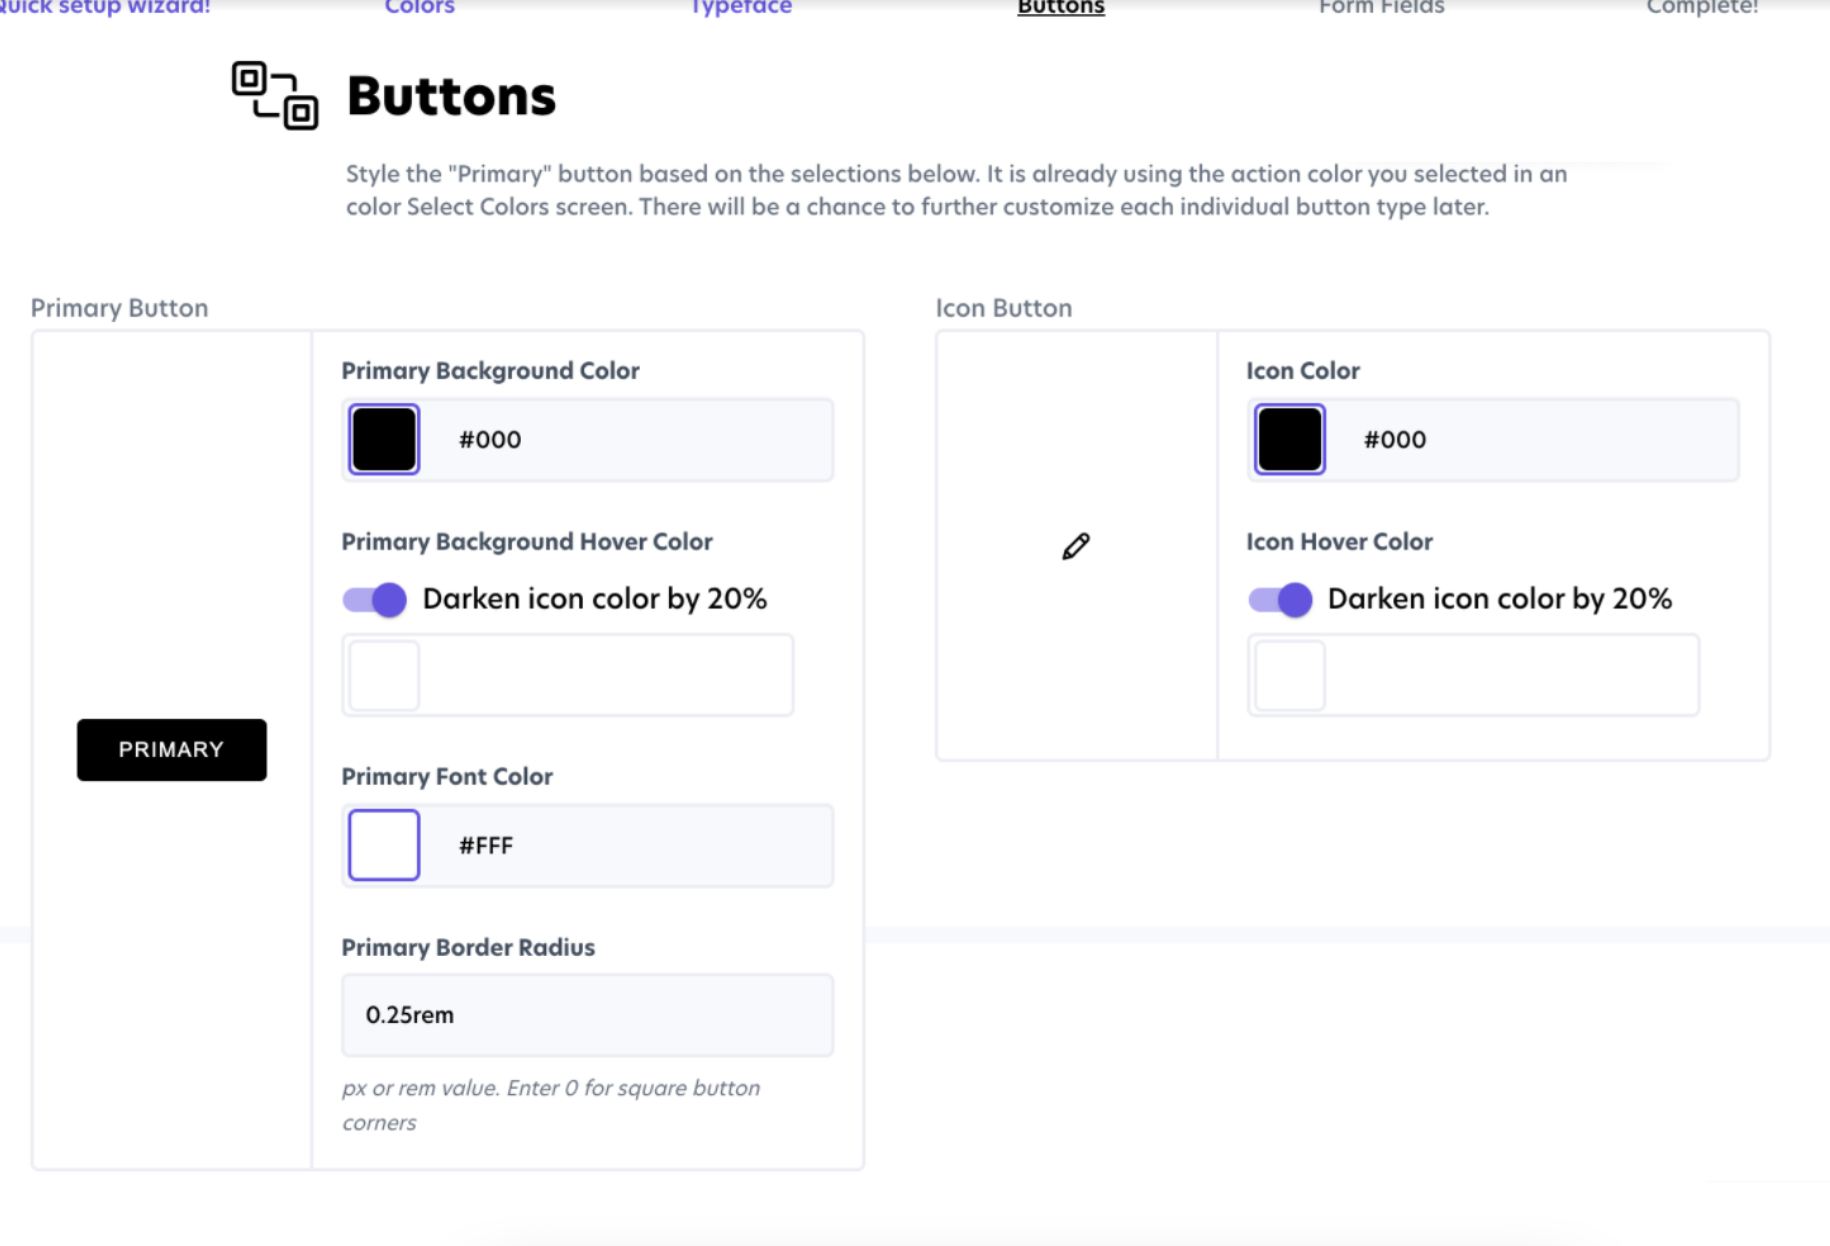Toggle Primary Background Hover darken switch
Screen dimensions: 1830x1246
[375, 599]
